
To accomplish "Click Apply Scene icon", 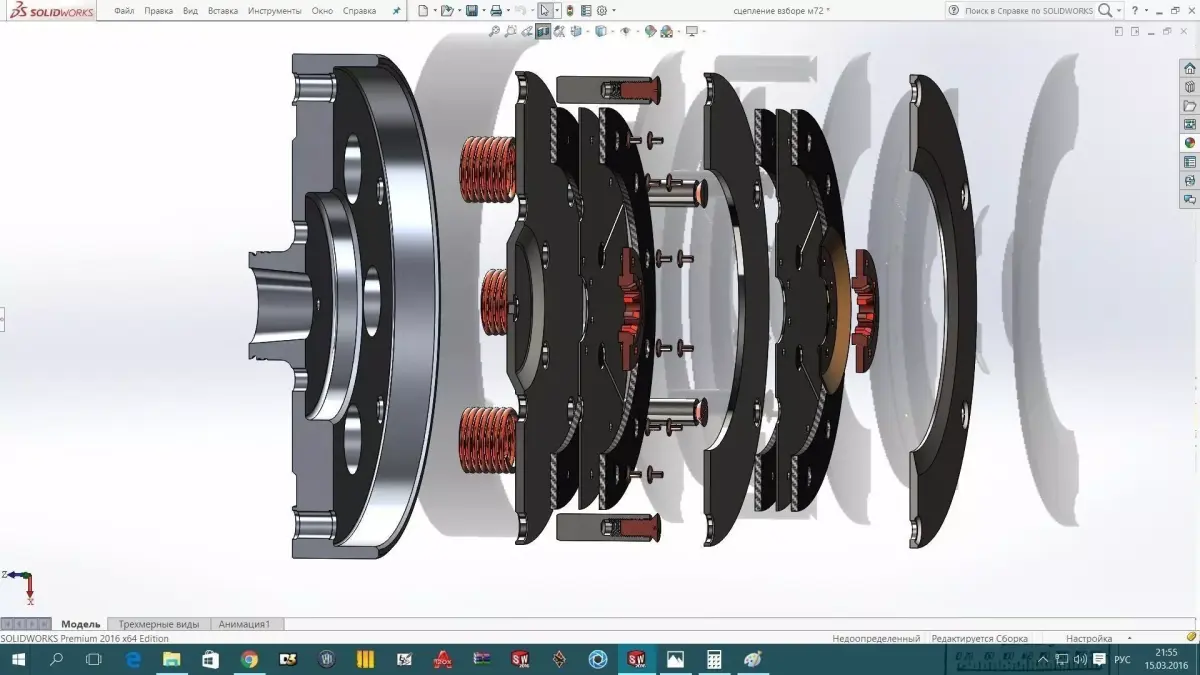I will (x=666, y=32).
